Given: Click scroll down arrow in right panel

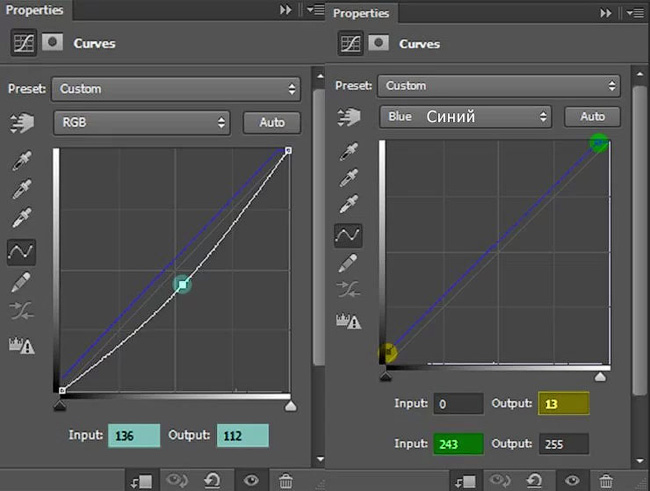Looking at the screenshot, I should tap(639, 461).
